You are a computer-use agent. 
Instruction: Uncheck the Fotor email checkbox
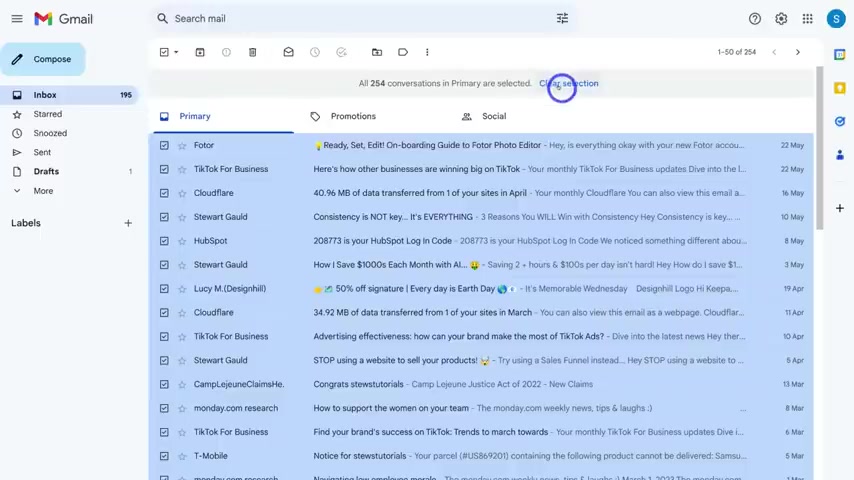164,145
